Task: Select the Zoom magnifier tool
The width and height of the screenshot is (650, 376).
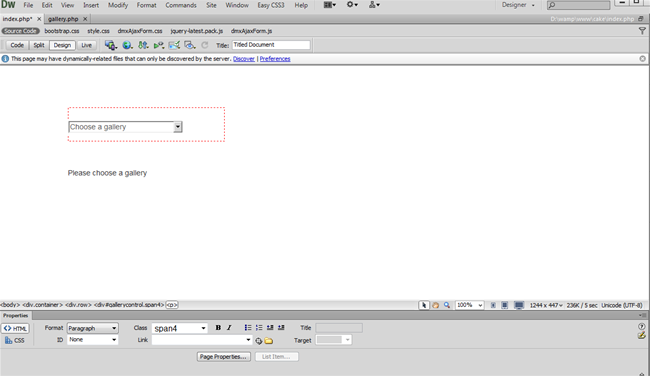Action: tap(447, 305)
